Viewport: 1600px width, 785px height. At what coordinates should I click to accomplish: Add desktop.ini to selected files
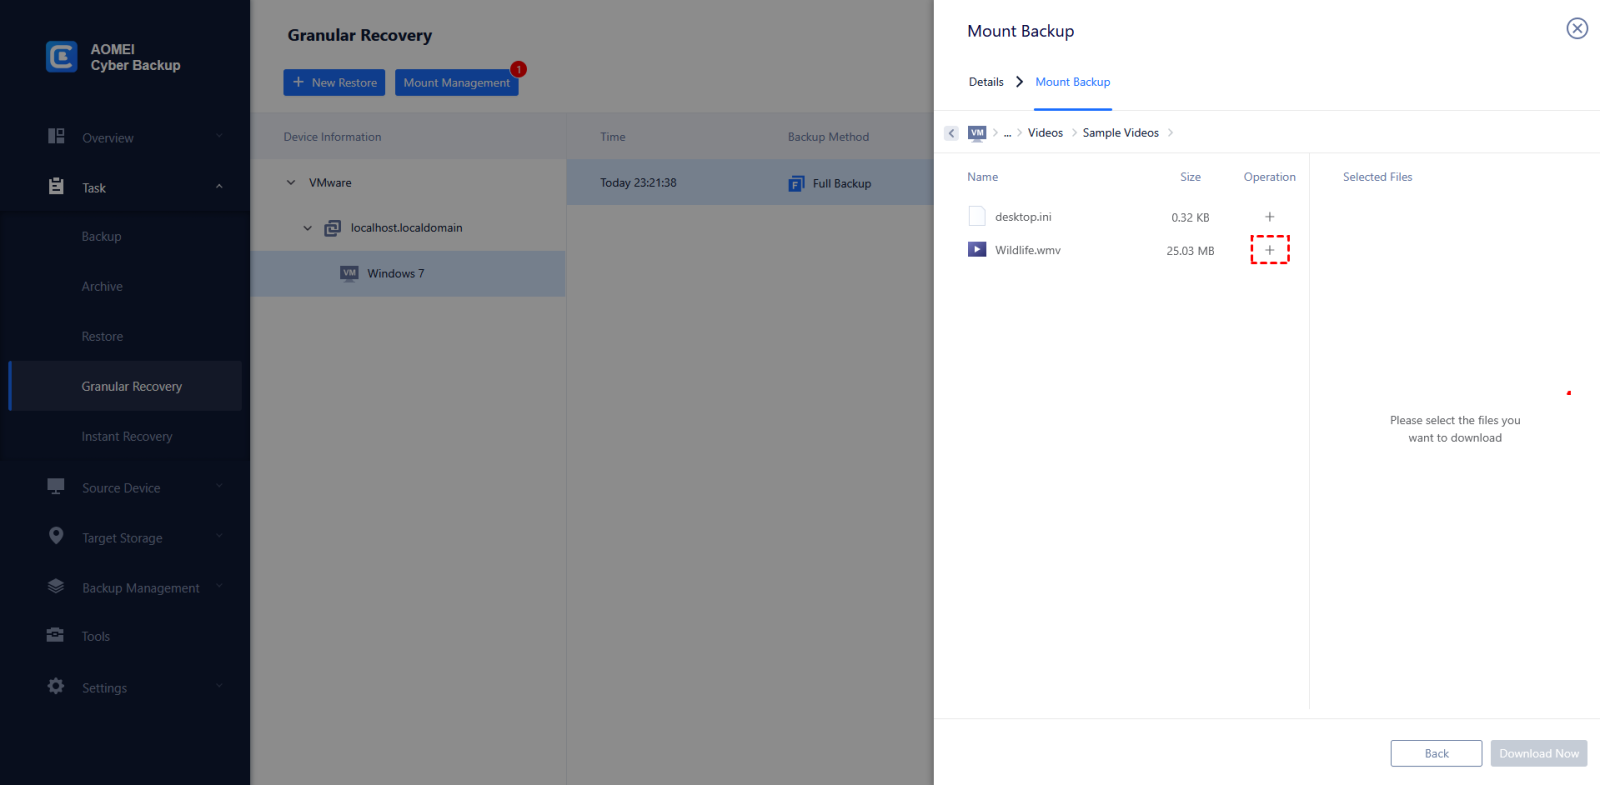tap(1270, 217)
